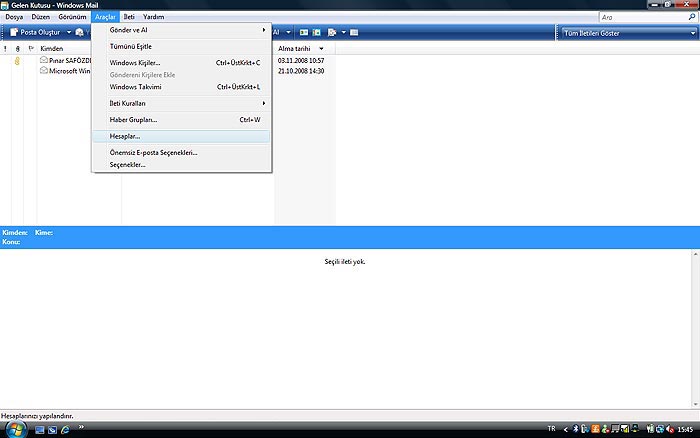700x438 pixels.
Task: Click the sort arrow in Alma tarihi header
Action: 321,49
